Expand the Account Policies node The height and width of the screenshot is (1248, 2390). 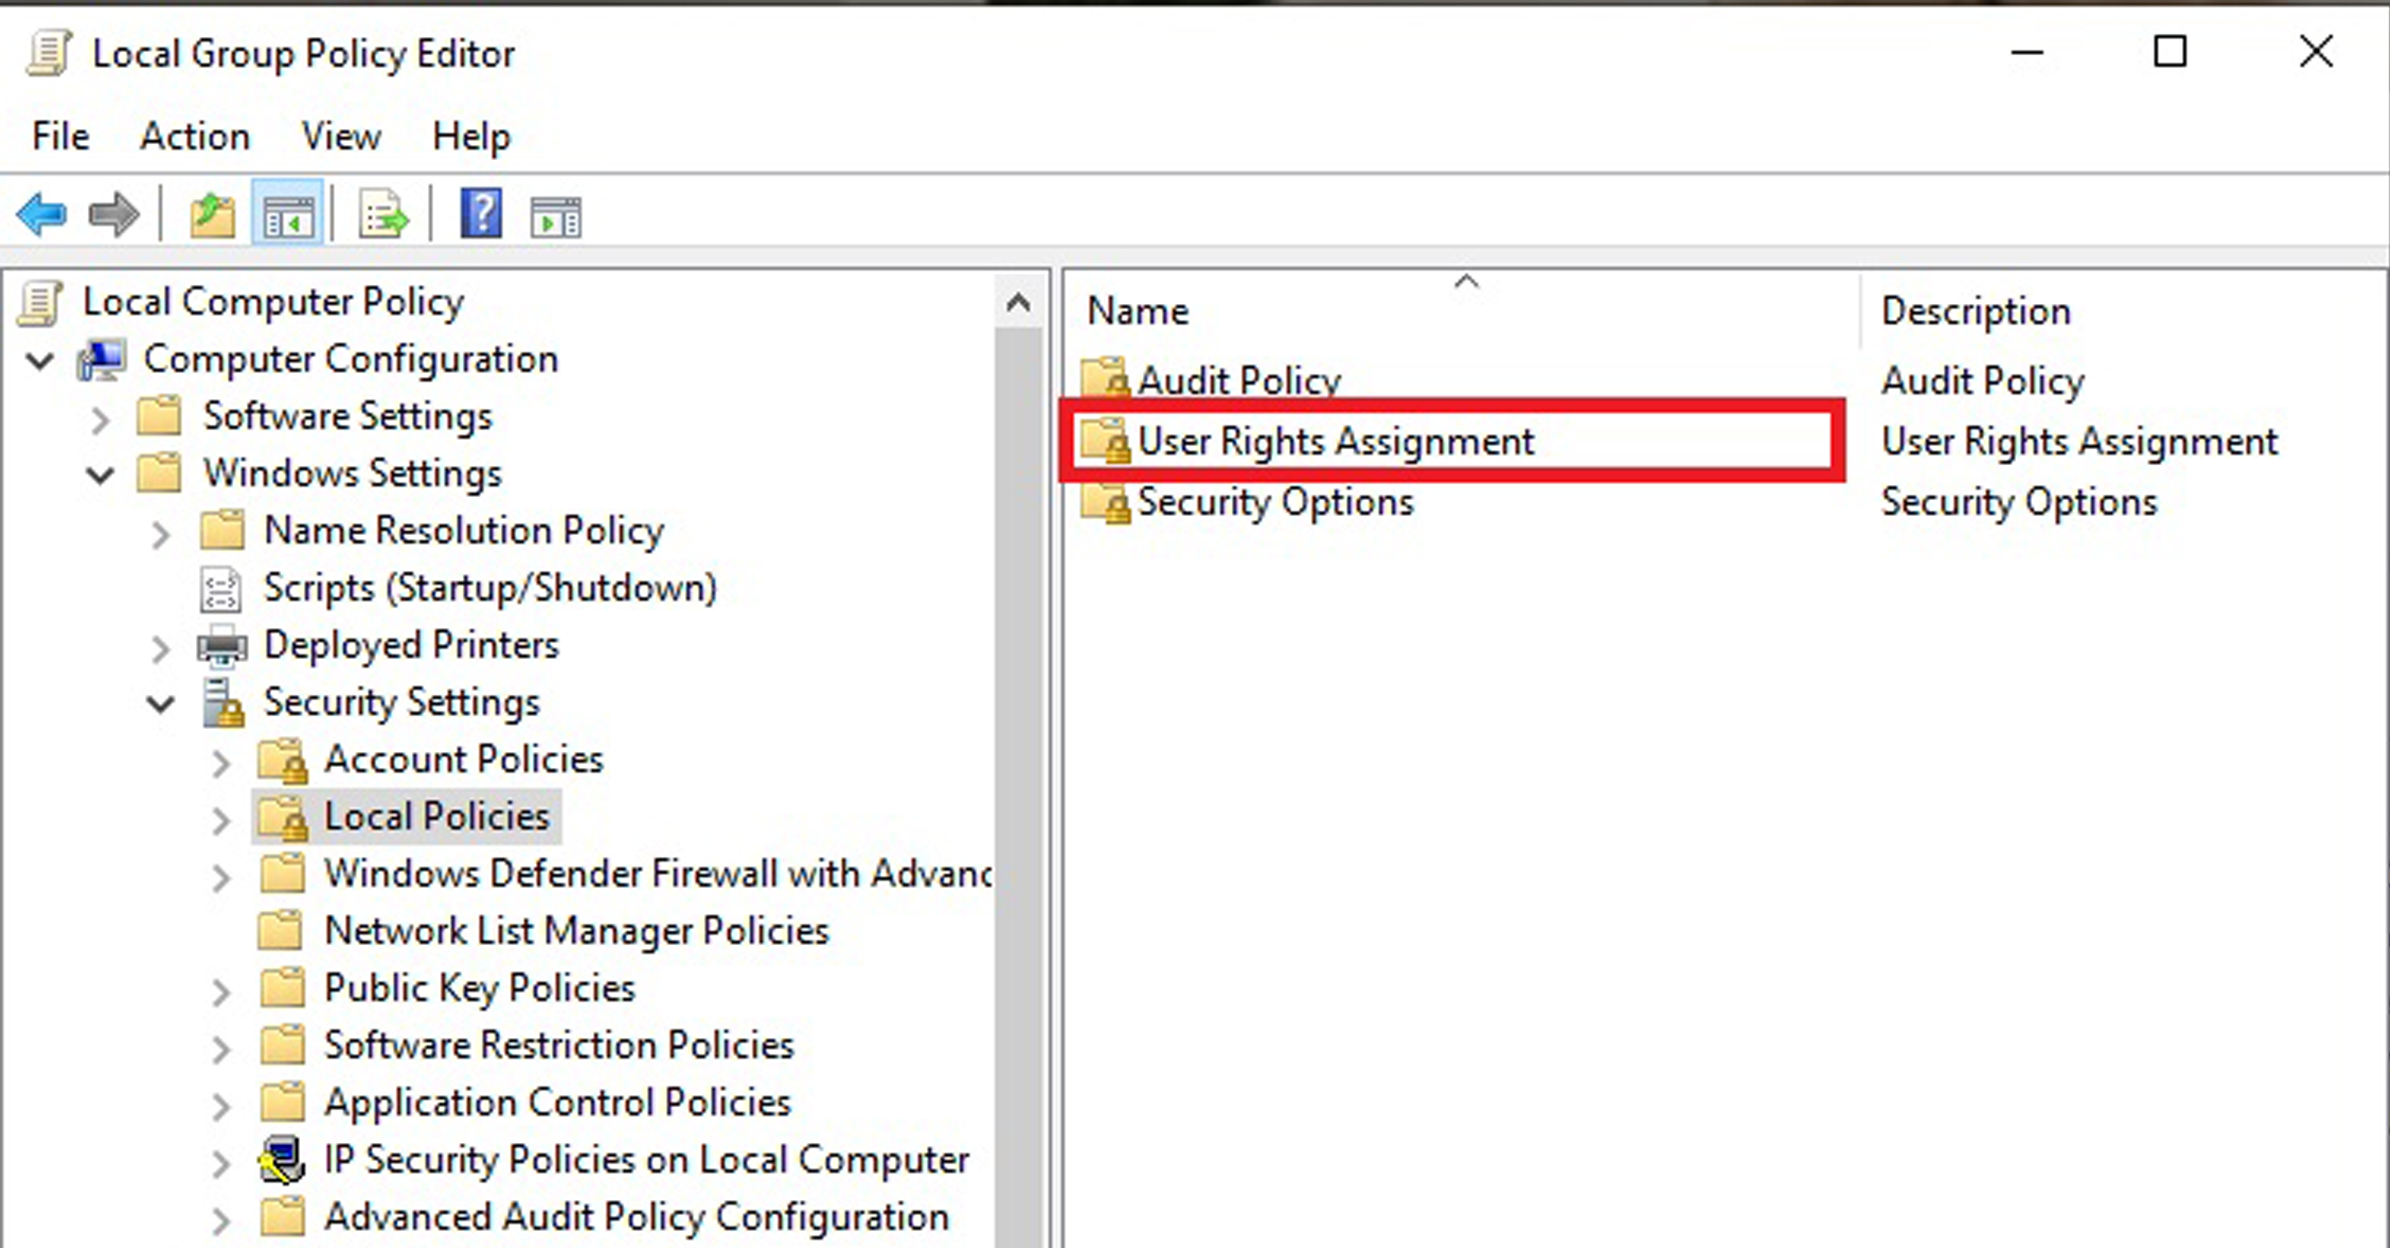point(221,762)
